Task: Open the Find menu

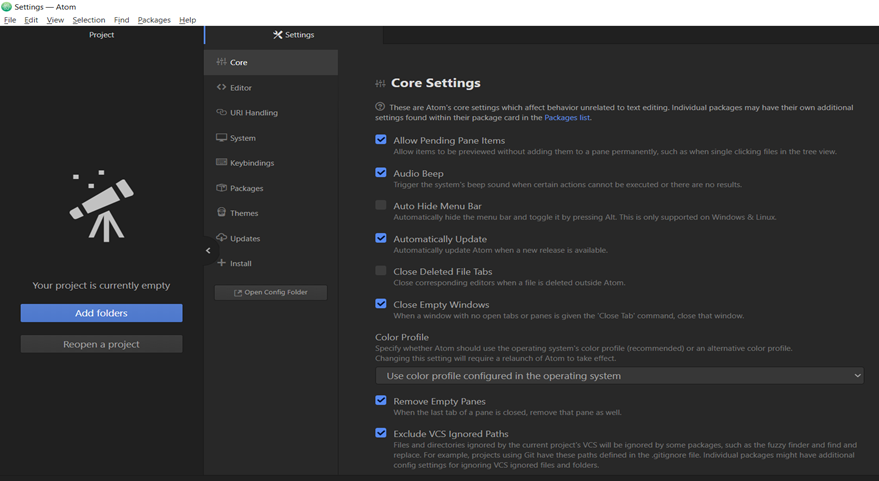Action: (121, 20)
